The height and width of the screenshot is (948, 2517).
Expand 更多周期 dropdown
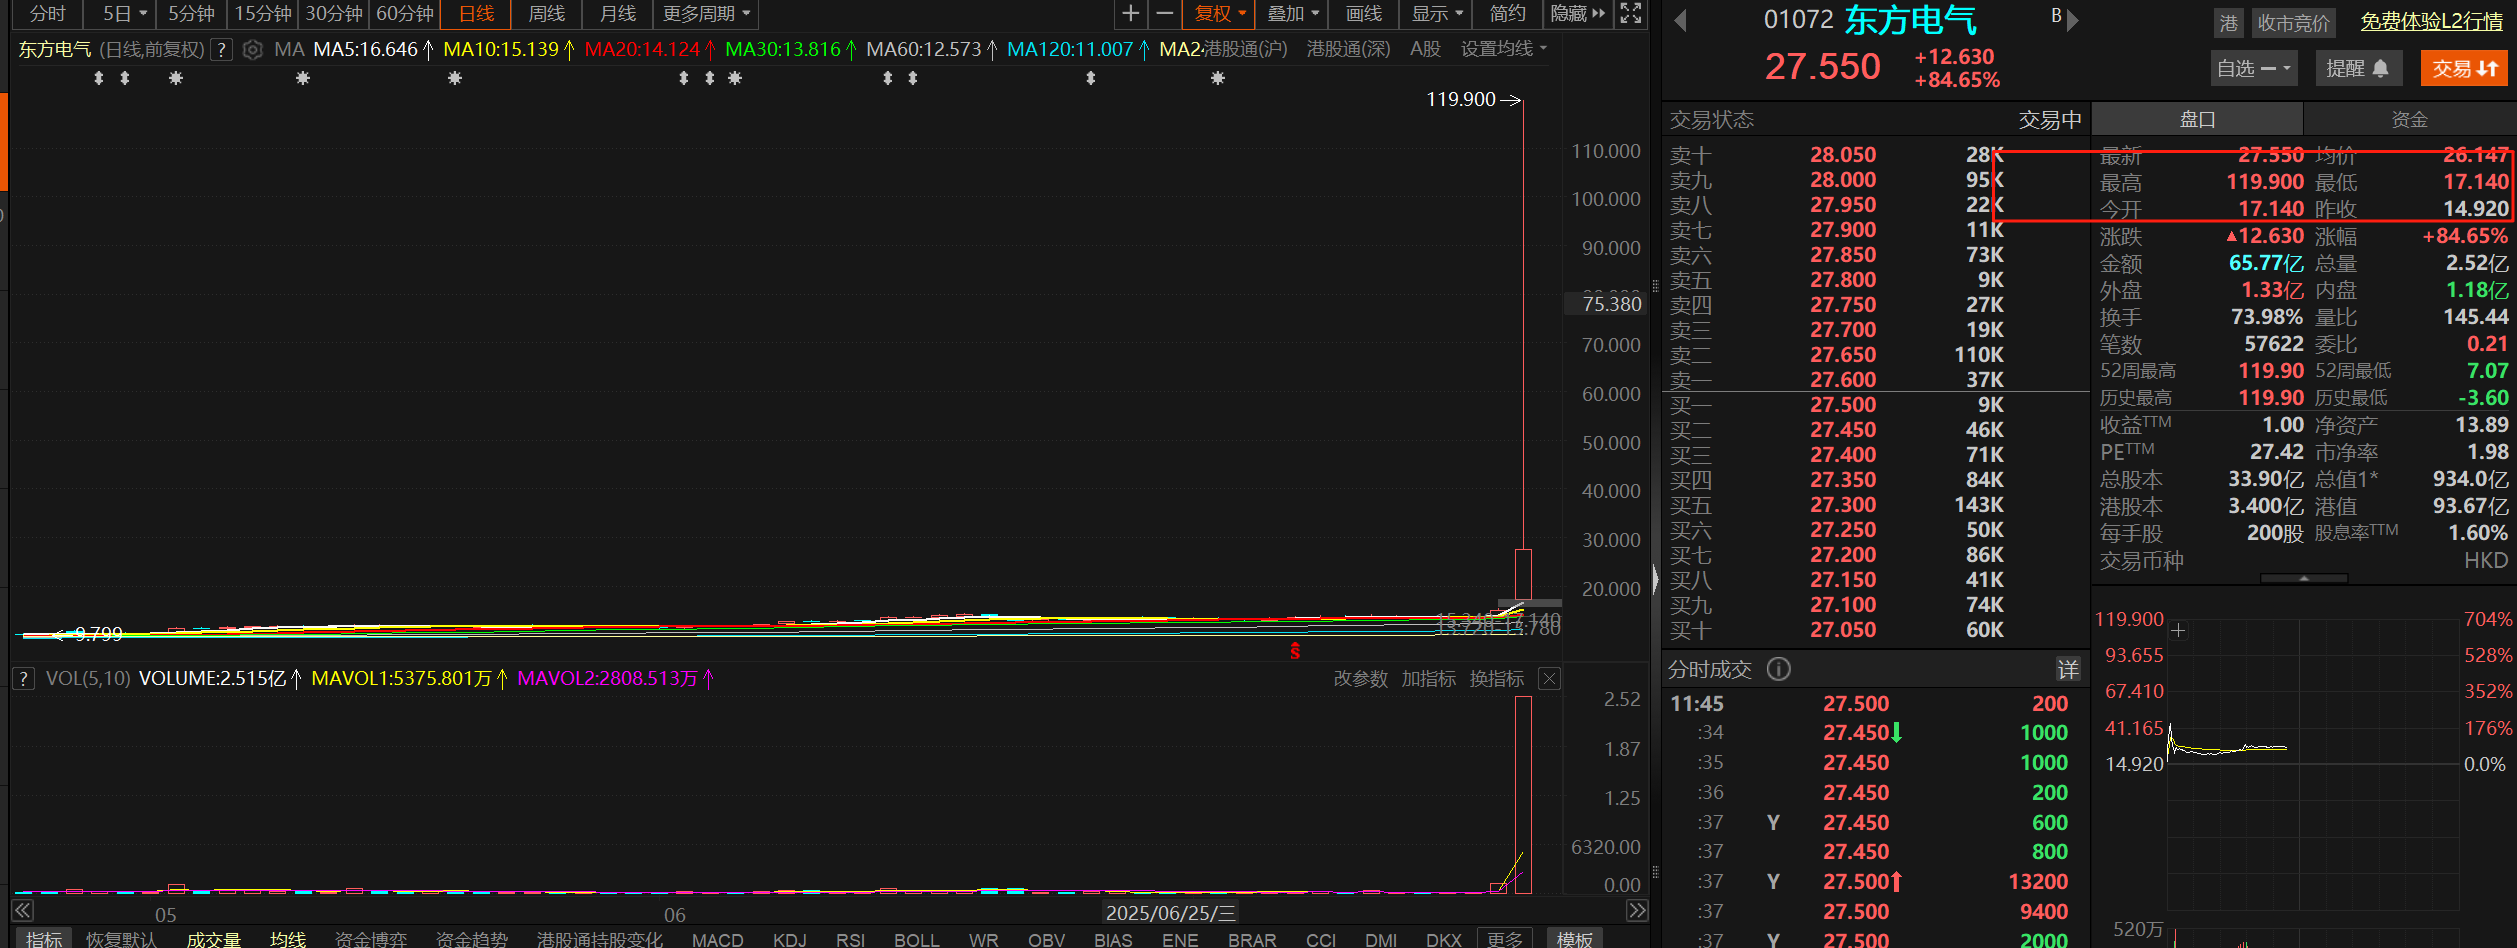pos(706,14)
